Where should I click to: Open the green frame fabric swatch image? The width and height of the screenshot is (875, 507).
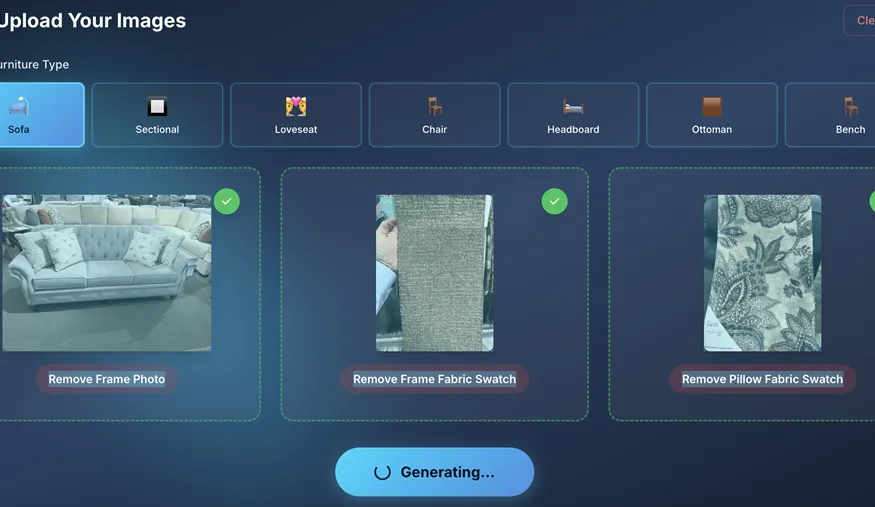tap(434, 272)
